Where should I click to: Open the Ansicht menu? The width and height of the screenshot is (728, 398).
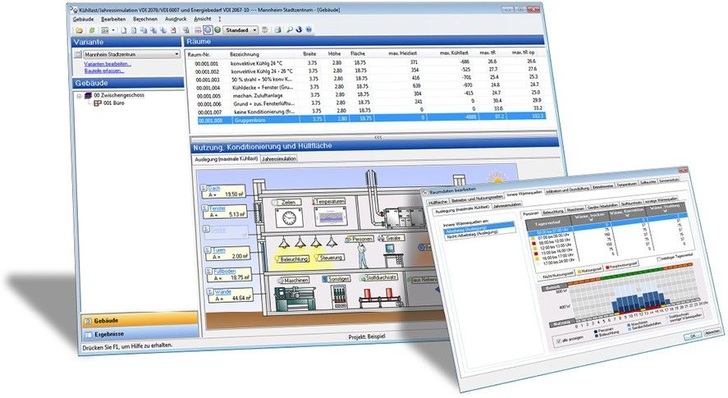[x=202, y=19]
